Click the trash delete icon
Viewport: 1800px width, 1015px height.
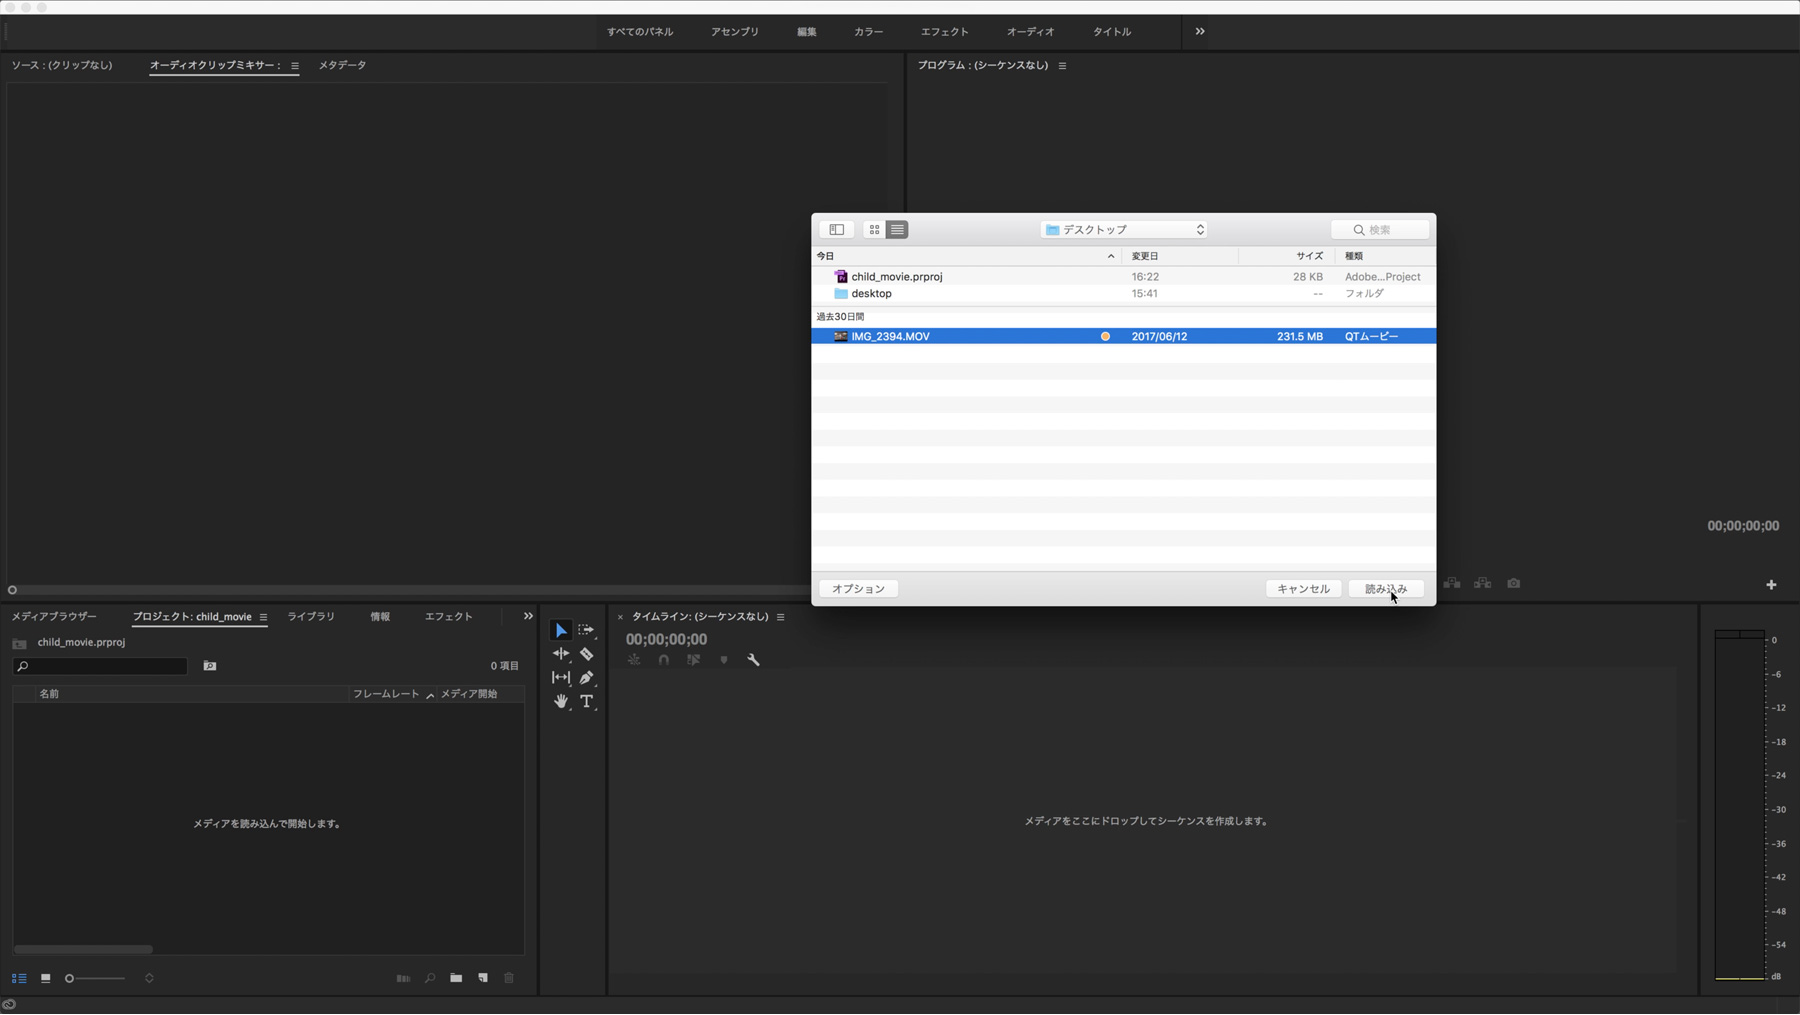509,979
